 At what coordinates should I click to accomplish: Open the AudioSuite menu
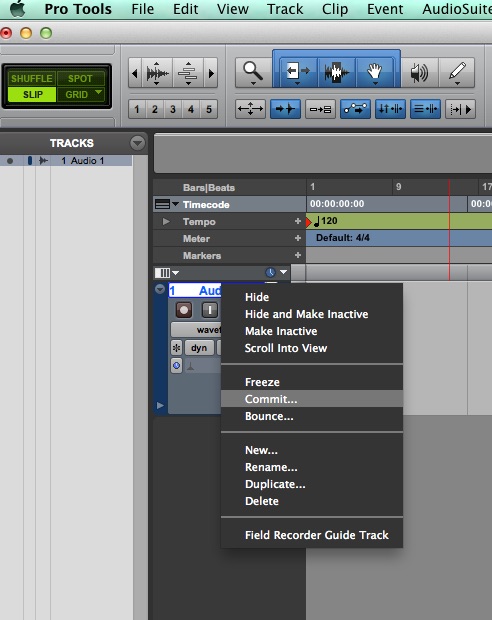[457, 9]
